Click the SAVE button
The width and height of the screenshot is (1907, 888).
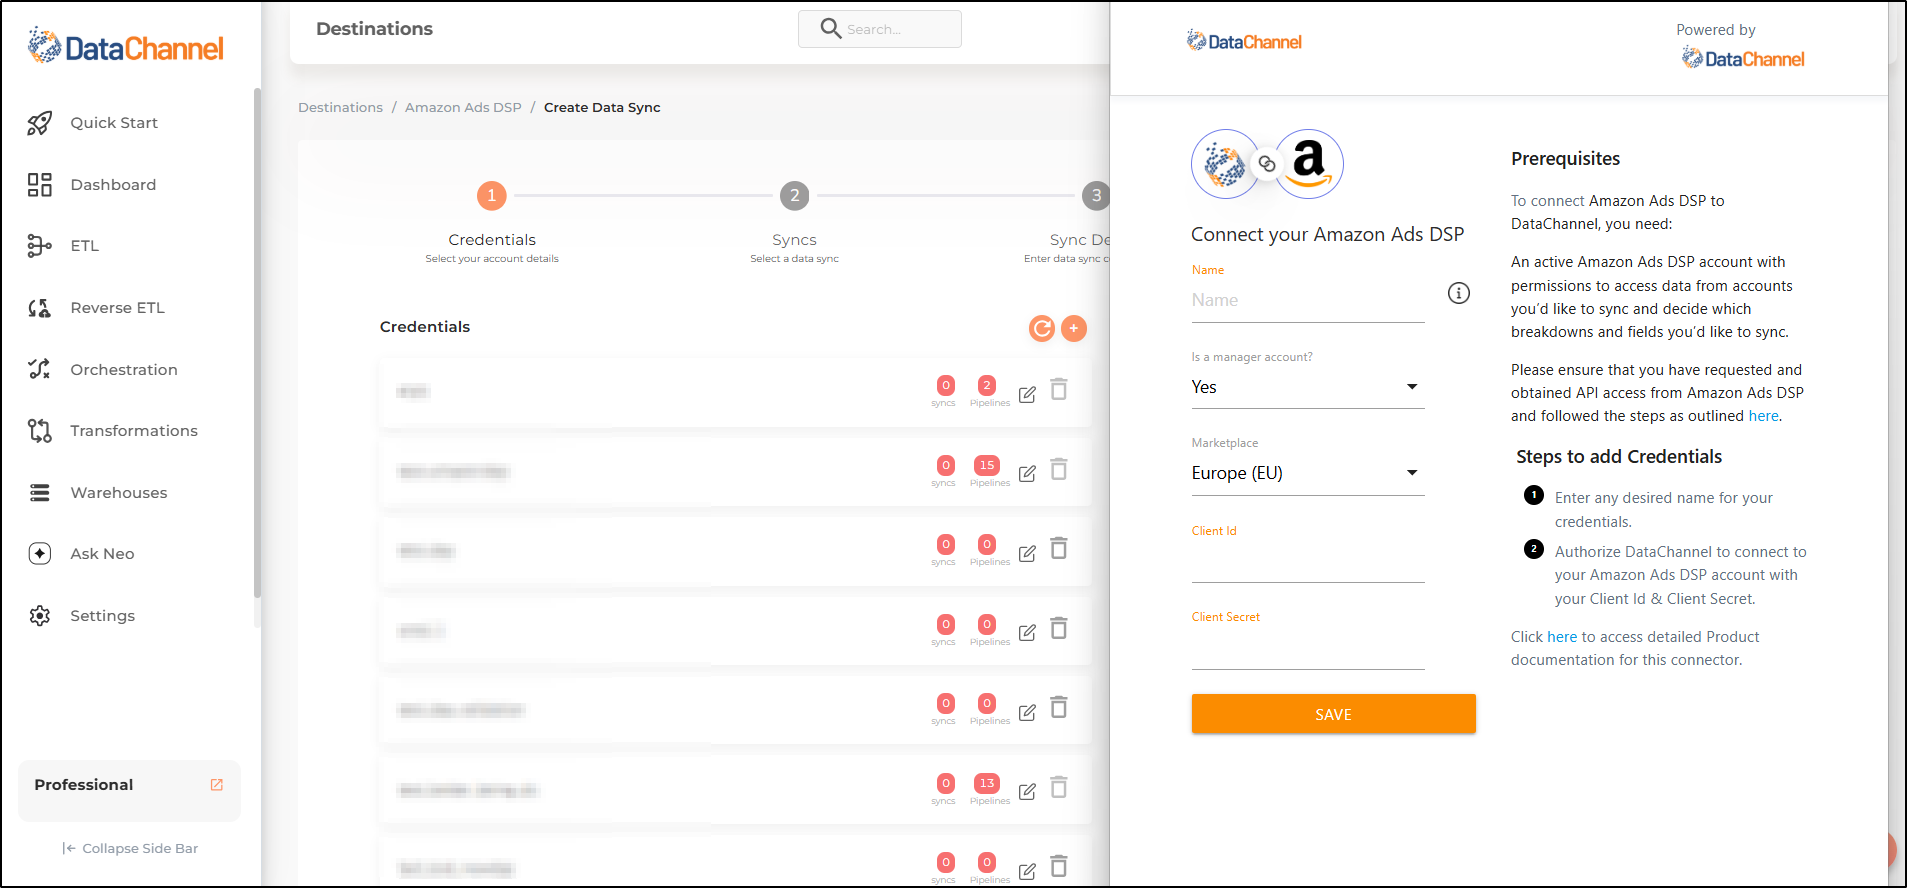(x=1333, y=714)
